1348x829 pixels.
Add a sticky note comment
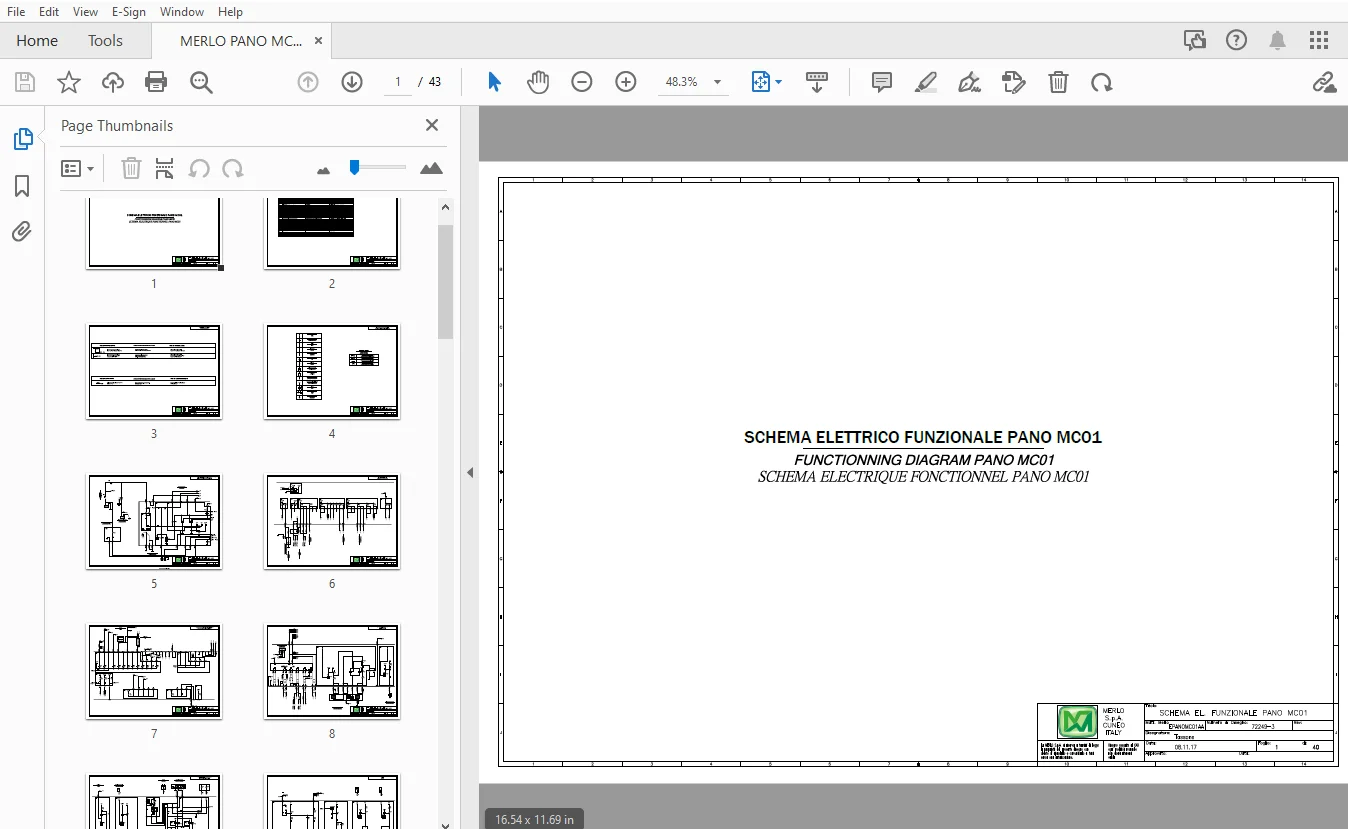coord(882,82)
